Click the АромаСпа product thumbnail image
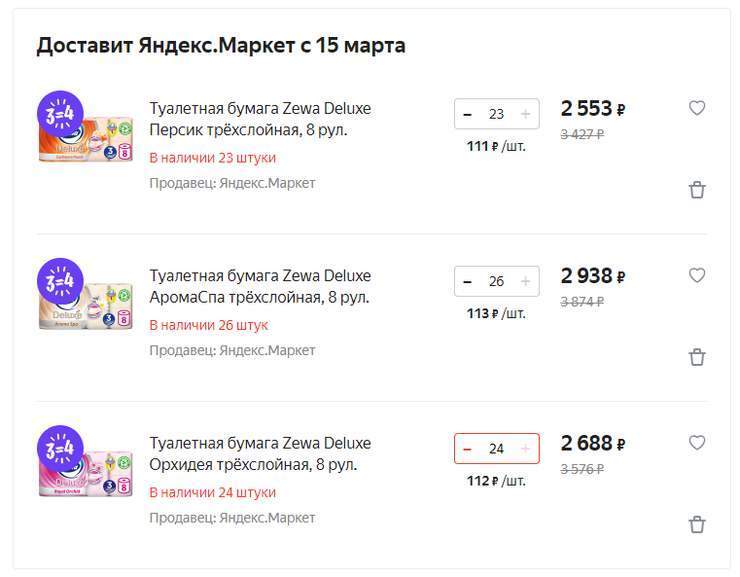 [86, 295]
